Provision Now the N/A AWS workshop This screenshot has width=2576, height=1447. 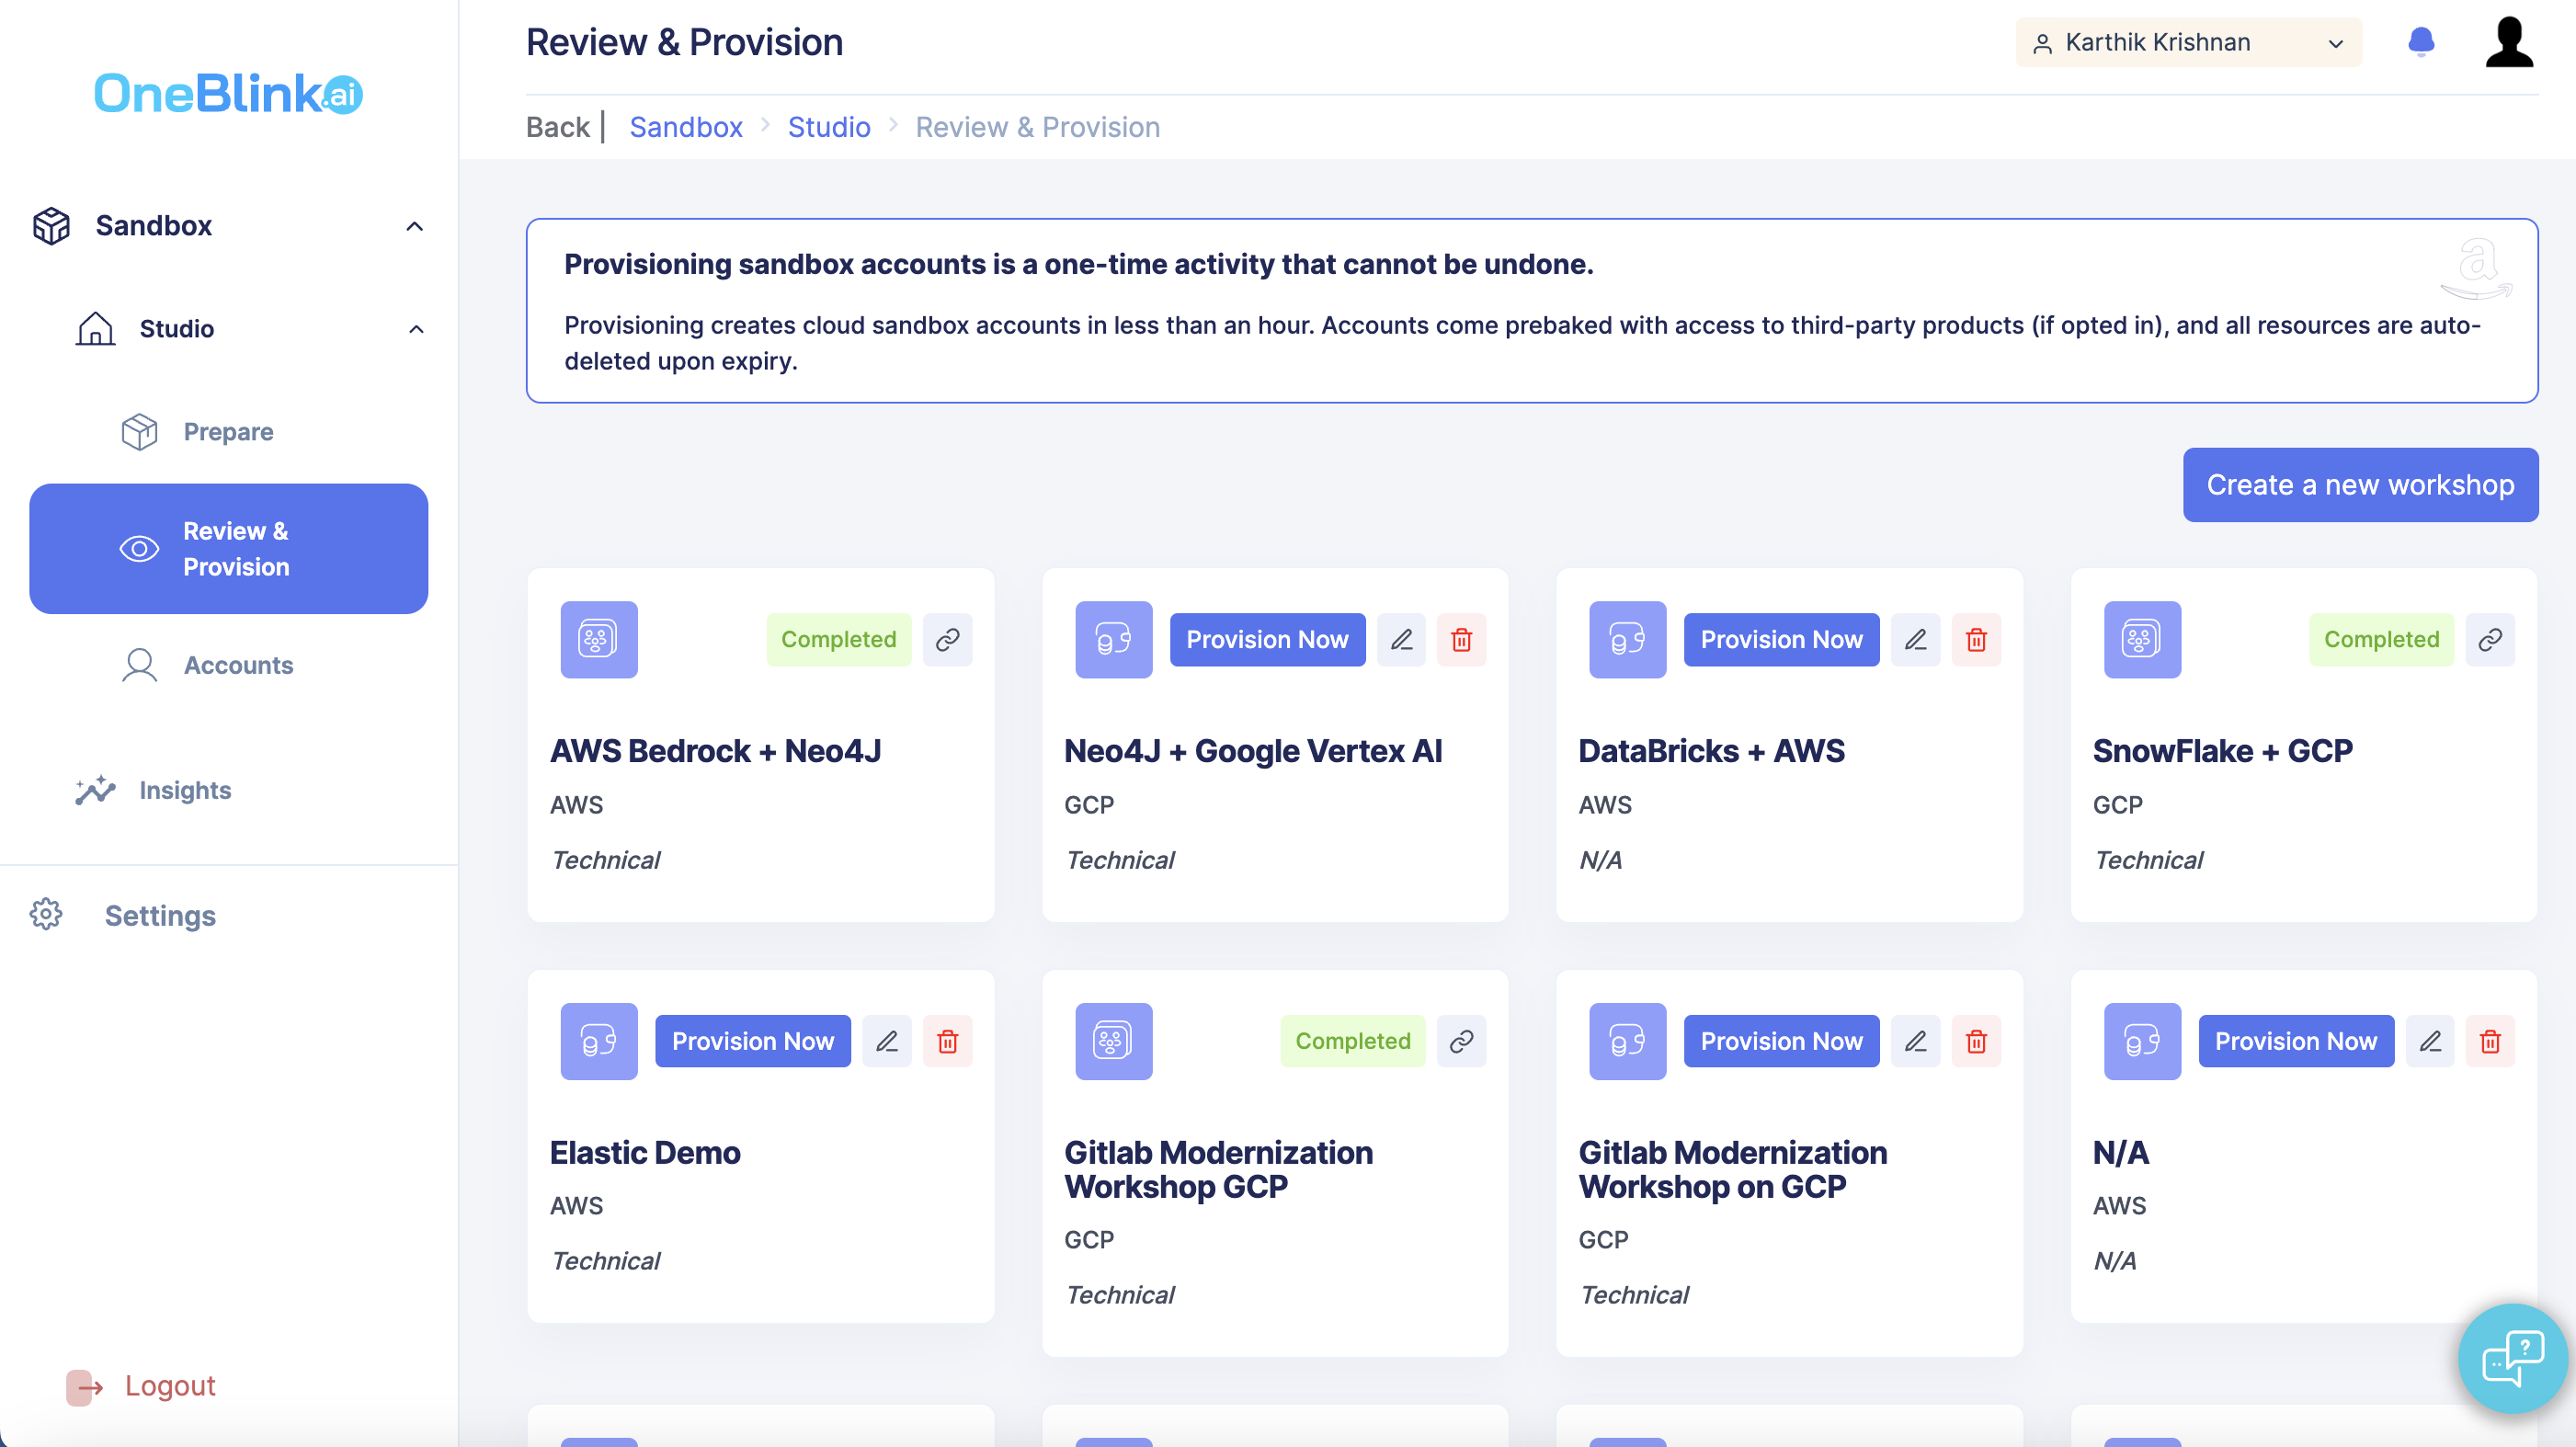point(2296,1041)
